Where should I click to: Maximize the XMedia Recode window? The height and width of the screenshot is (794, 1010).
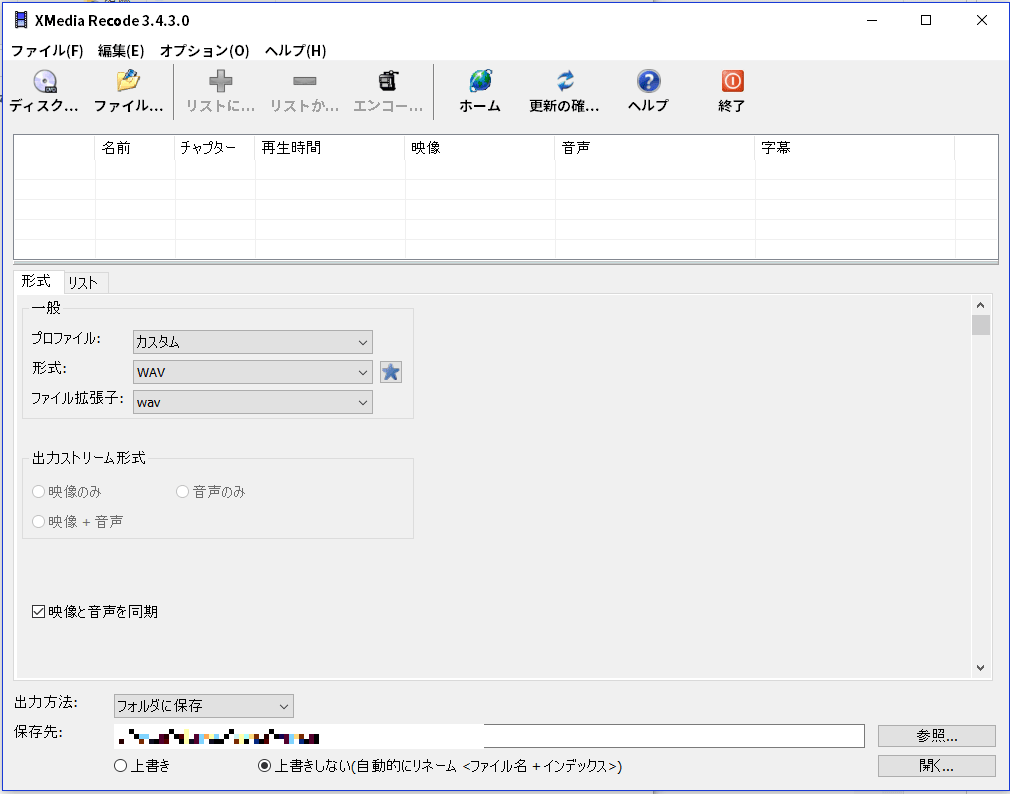926,20
